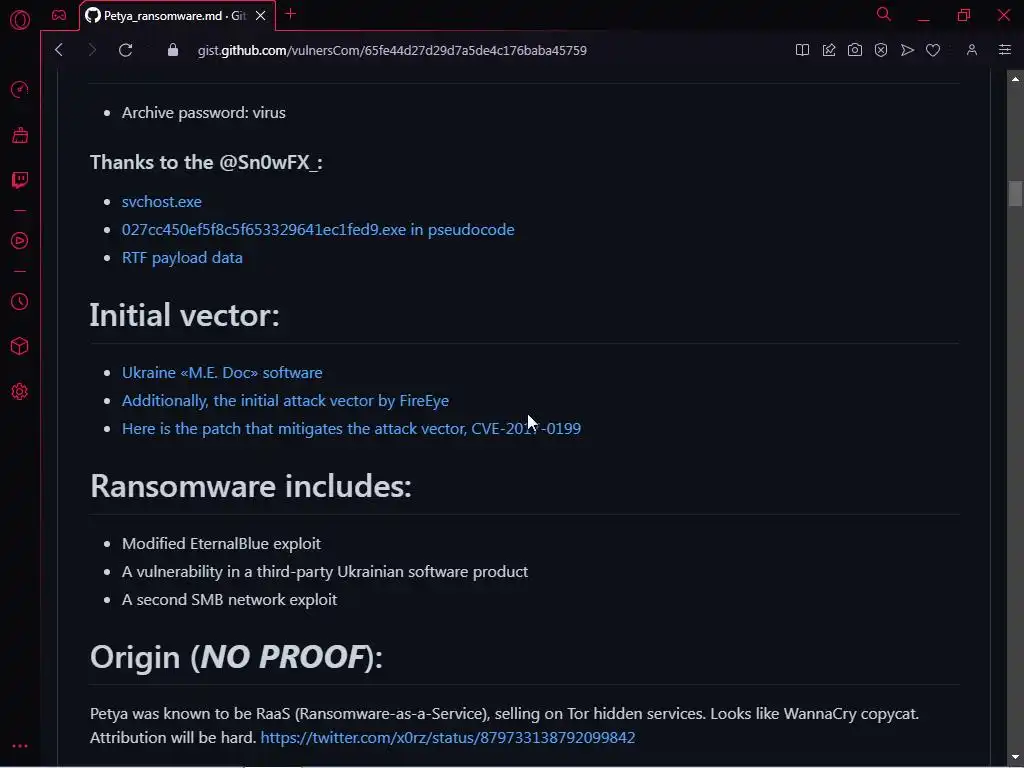Open GX Cleaner in sidebar
The height and width of the screenshot is (768, 1024).
tap(20, 135)
